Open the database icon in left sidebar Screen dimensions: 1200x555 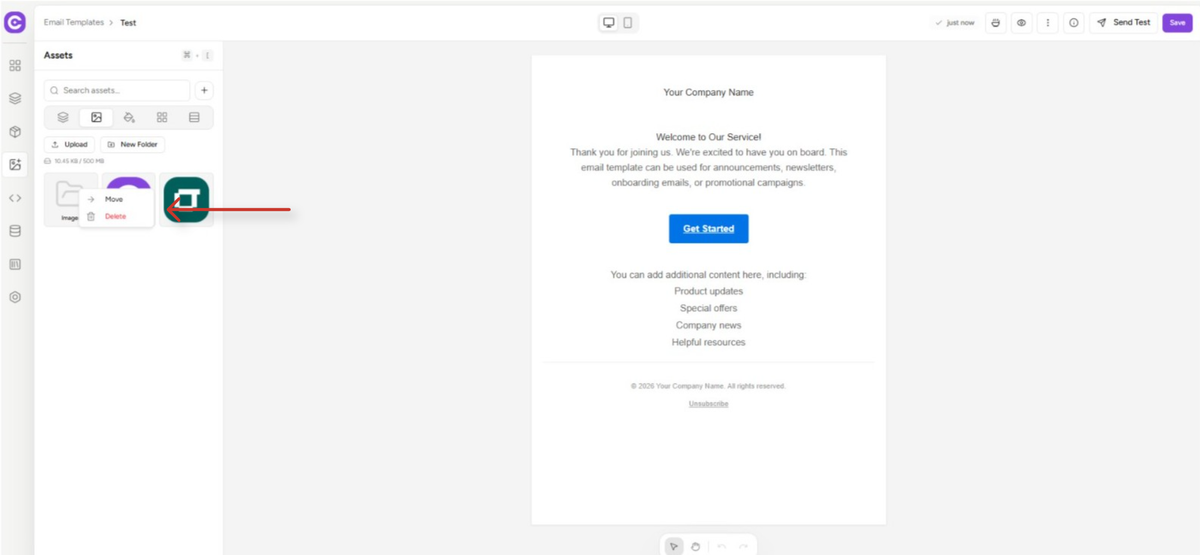[x=15, y=231]
